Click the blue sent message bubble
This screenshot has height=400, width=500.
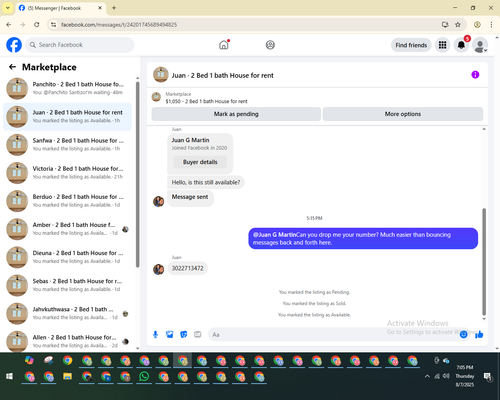click(363, 238)
